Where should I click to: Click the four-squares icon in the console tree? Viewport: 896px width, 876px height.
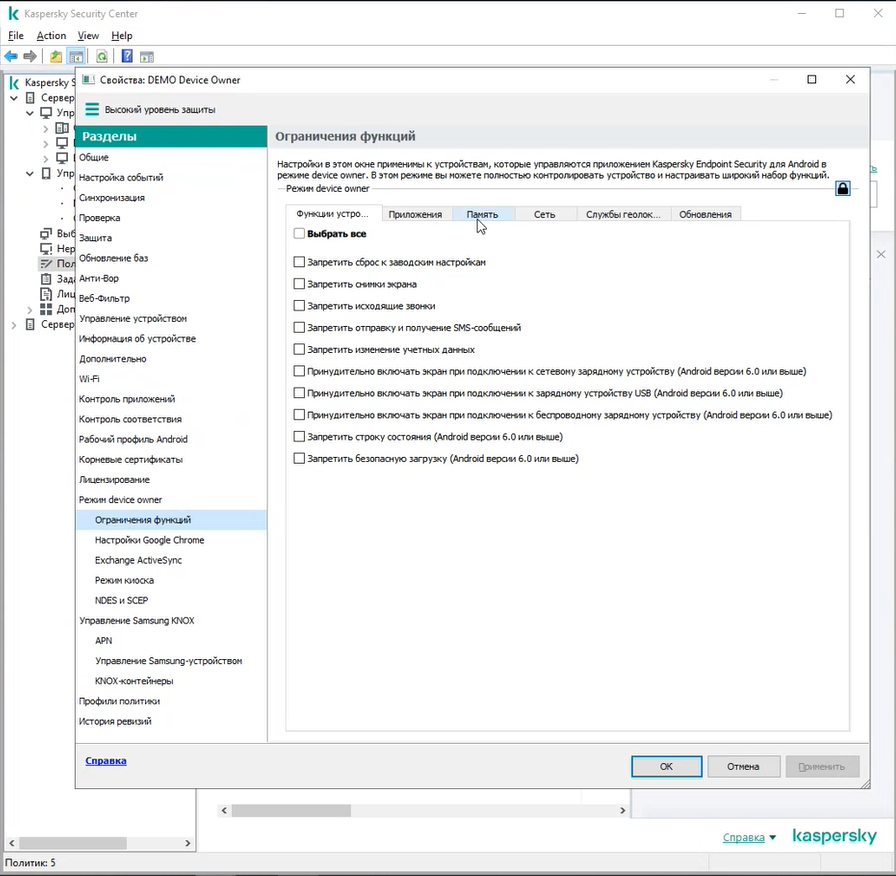tap(46, 309)
